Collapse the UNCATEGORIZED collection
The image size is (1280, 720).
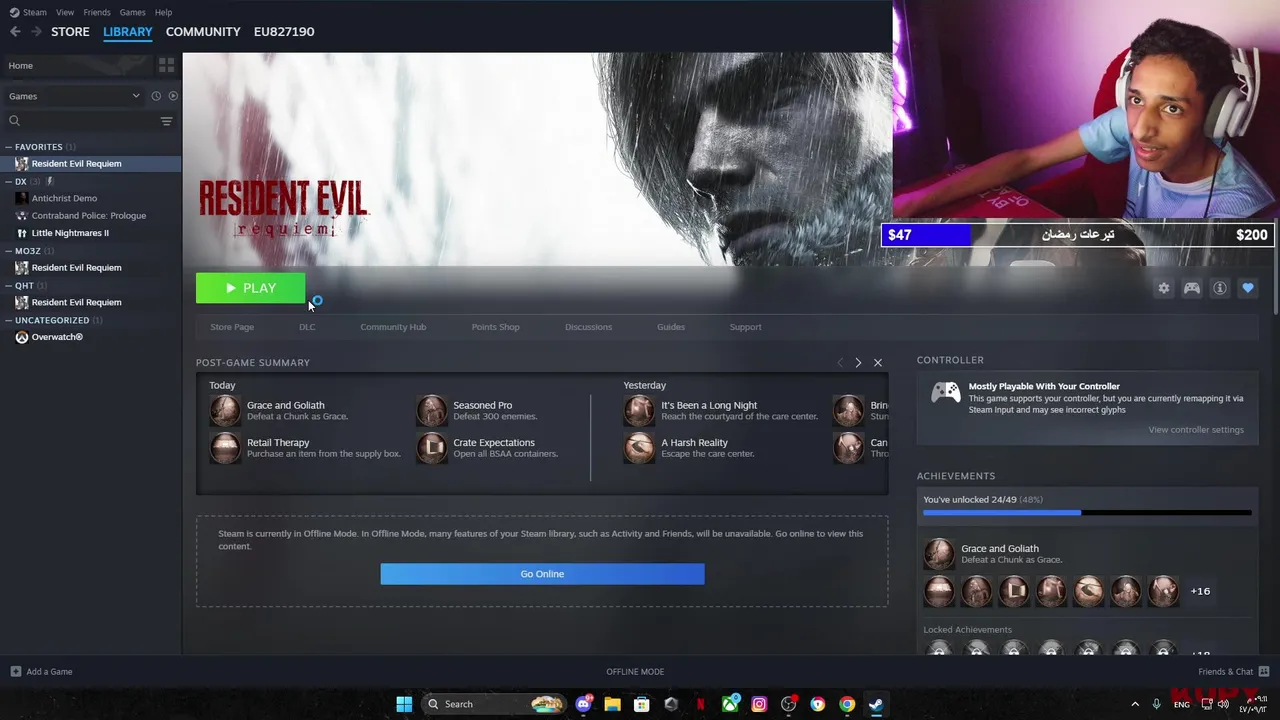pyautogui.click(x=9, y=320)
